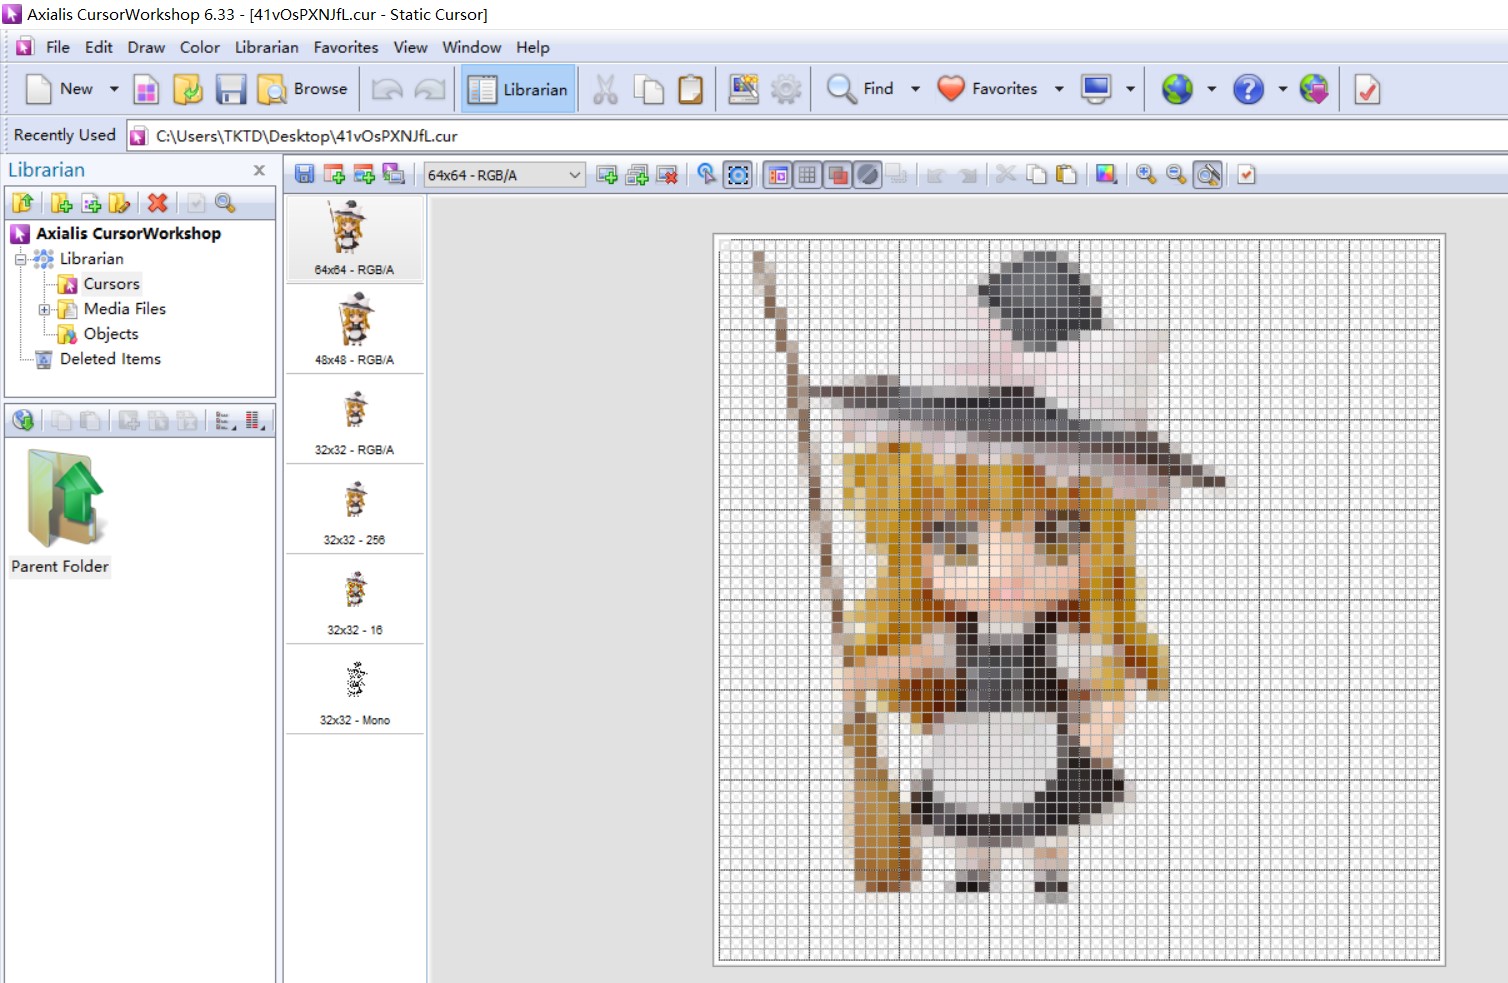Click the red X delete icon in Librarian panel

157,203
